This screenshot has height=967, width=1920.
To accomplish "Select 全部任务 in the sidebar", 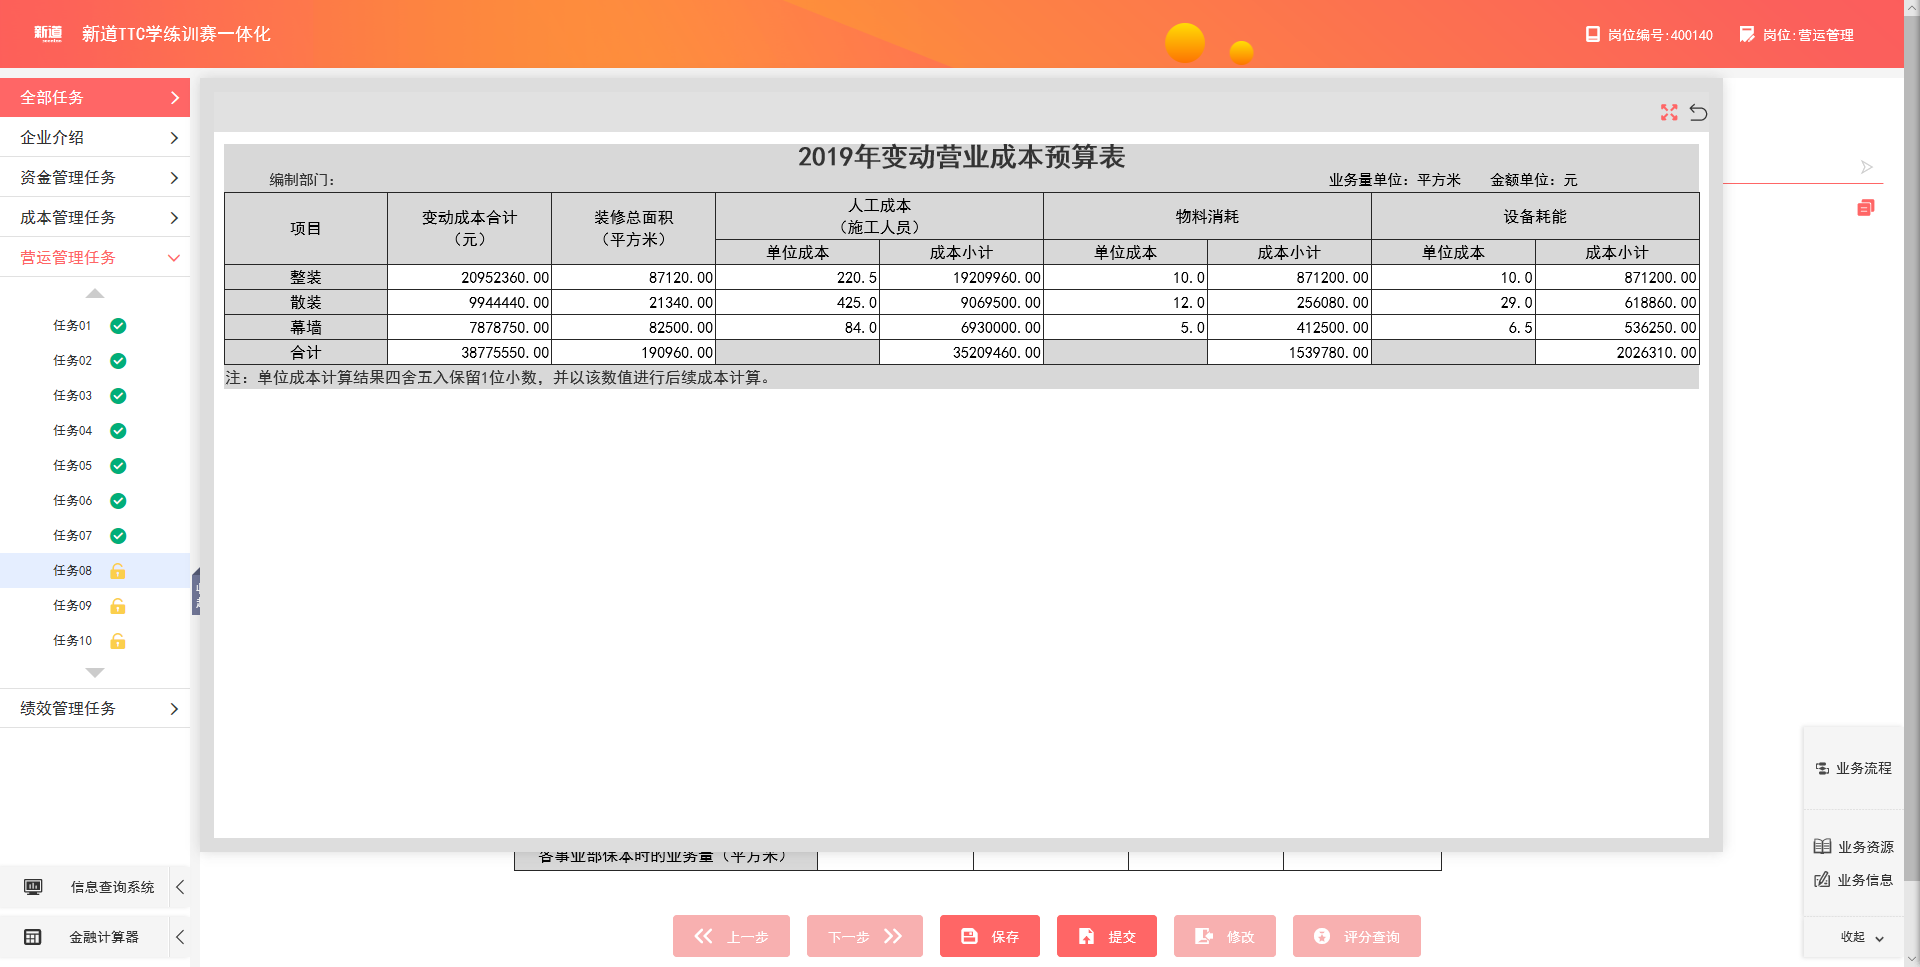I will pyautogui.click(x=95, y=97).
